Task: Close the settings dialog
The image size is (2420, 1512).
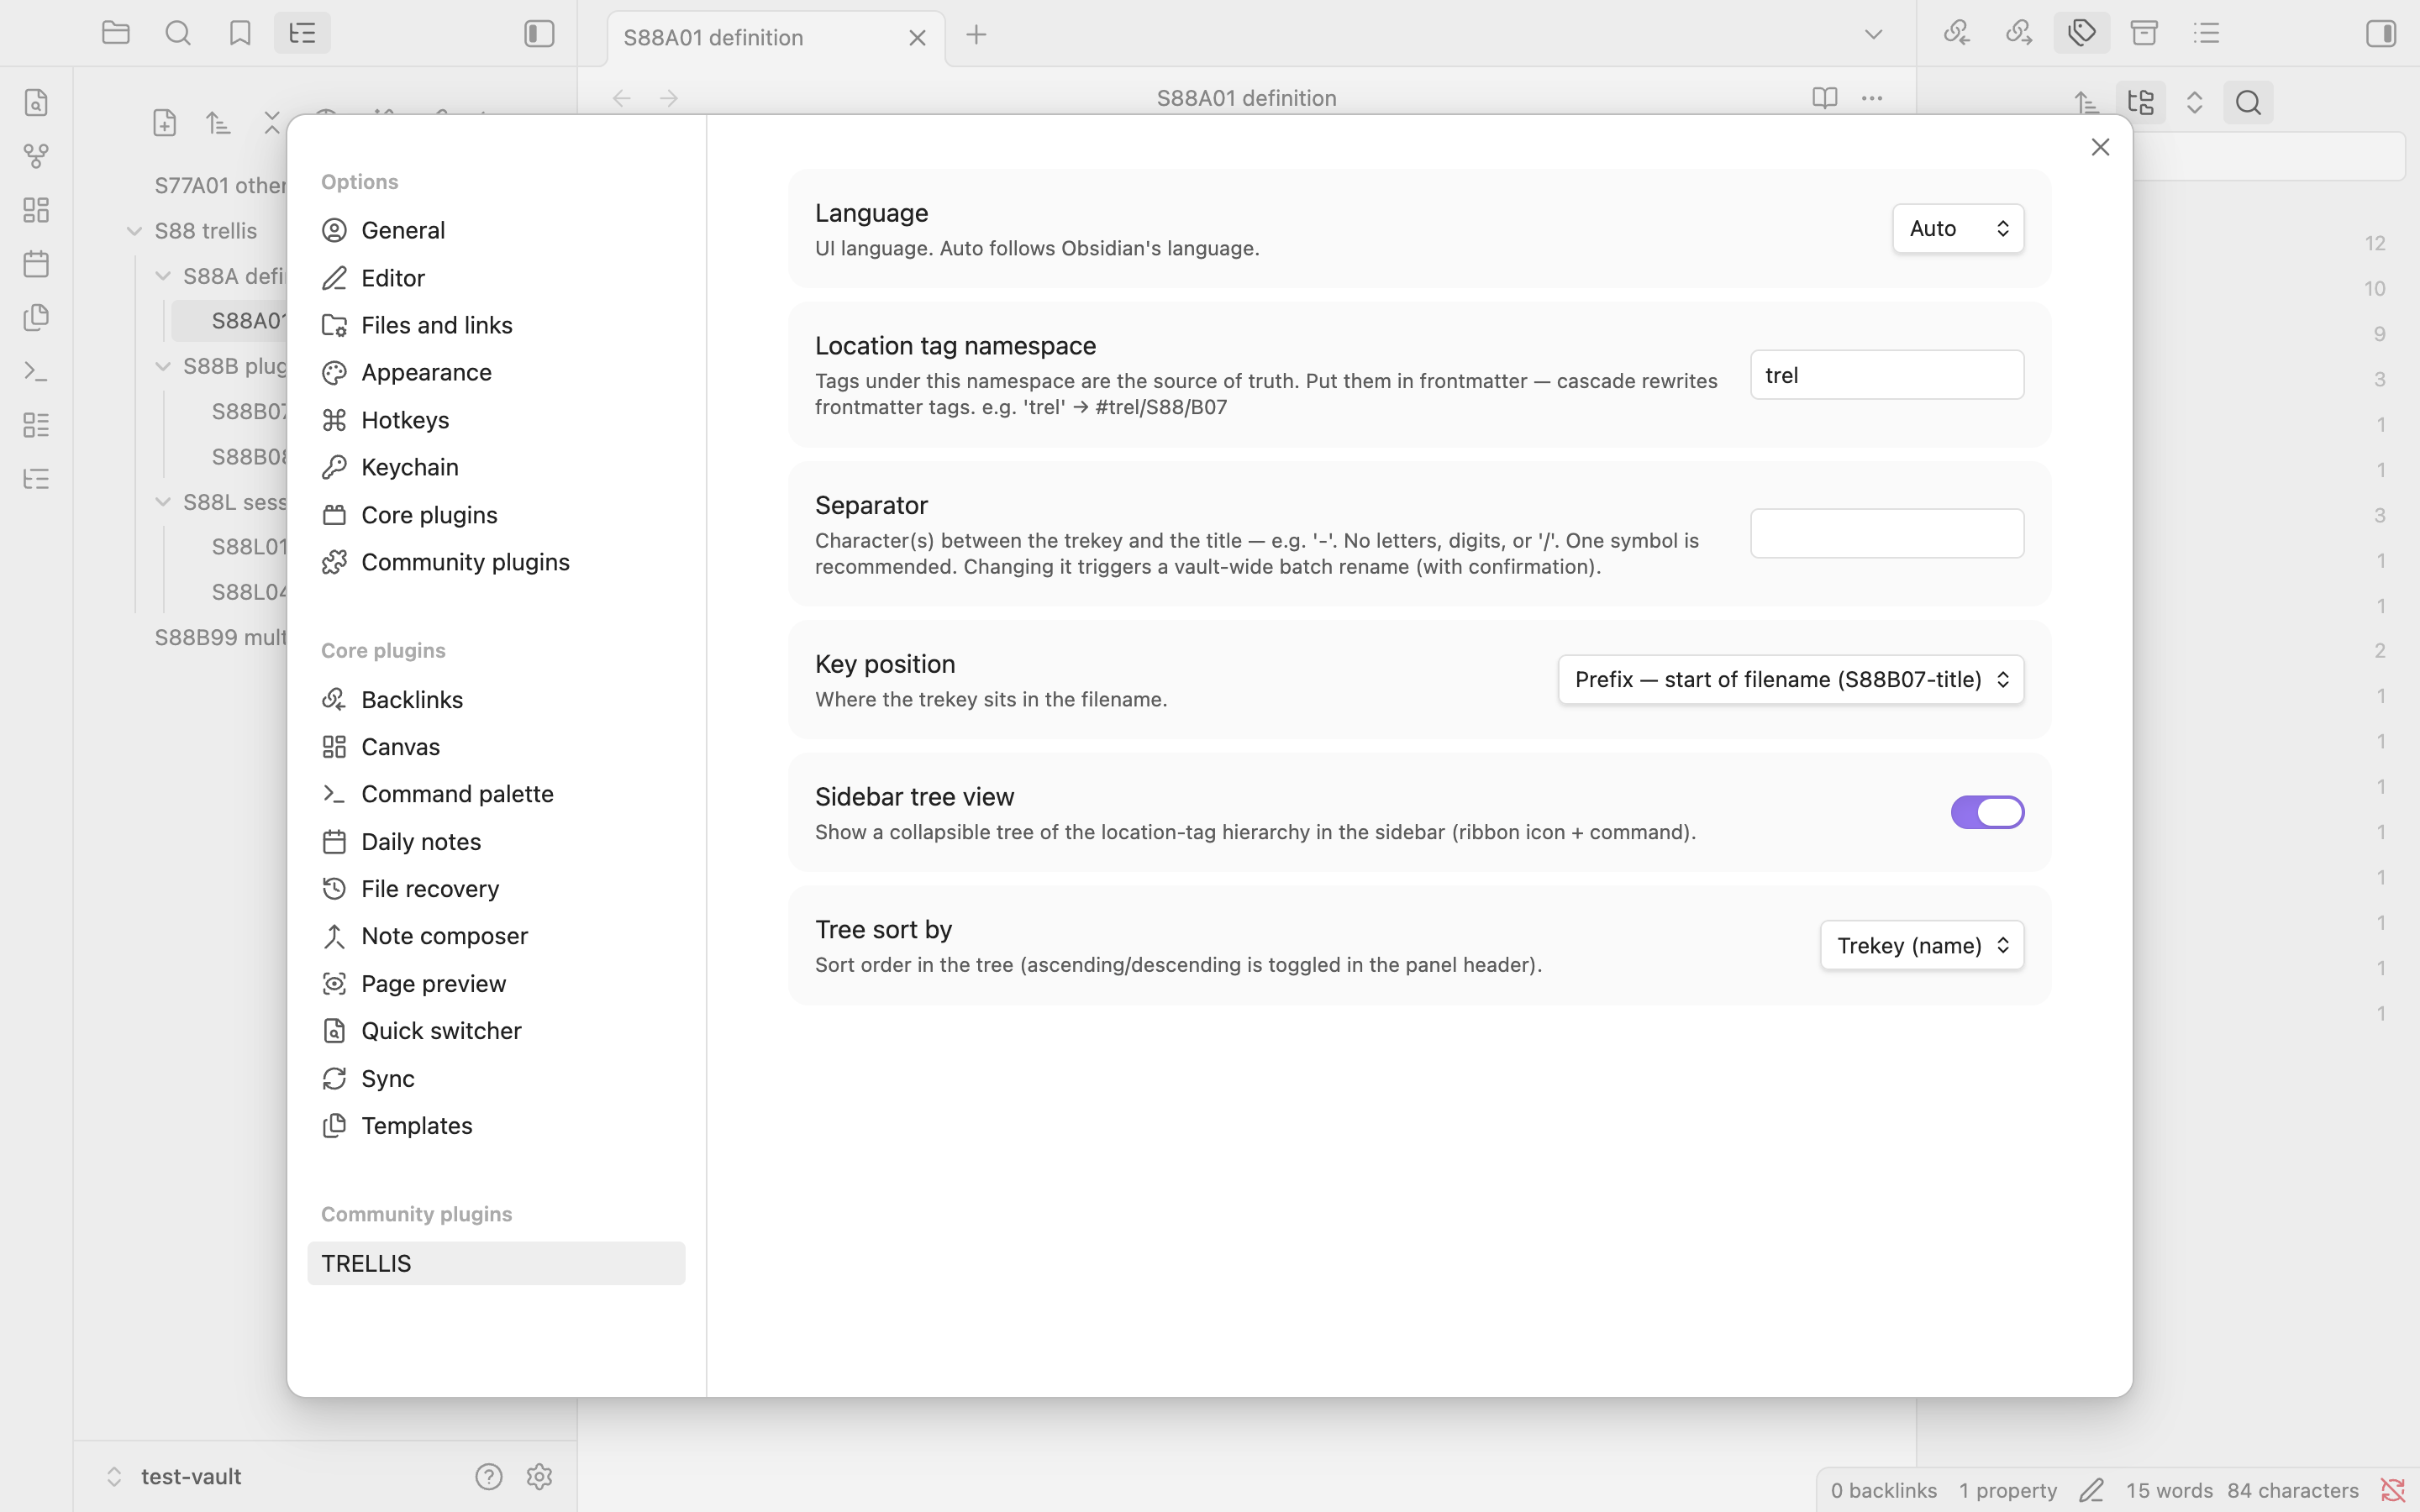Action: (2100, 147)
